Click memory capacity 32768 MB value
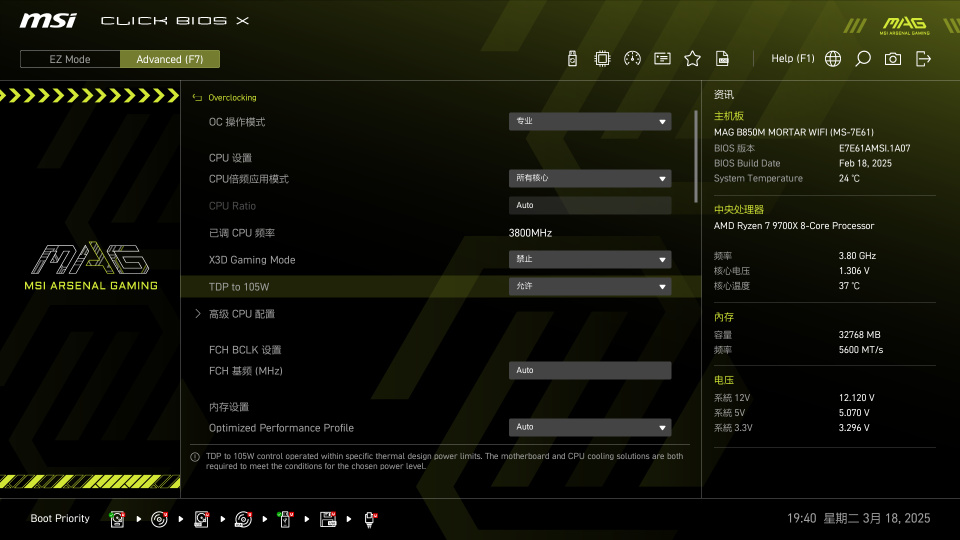Viewport: 960px width, 540px height. (x=860, y=334)
